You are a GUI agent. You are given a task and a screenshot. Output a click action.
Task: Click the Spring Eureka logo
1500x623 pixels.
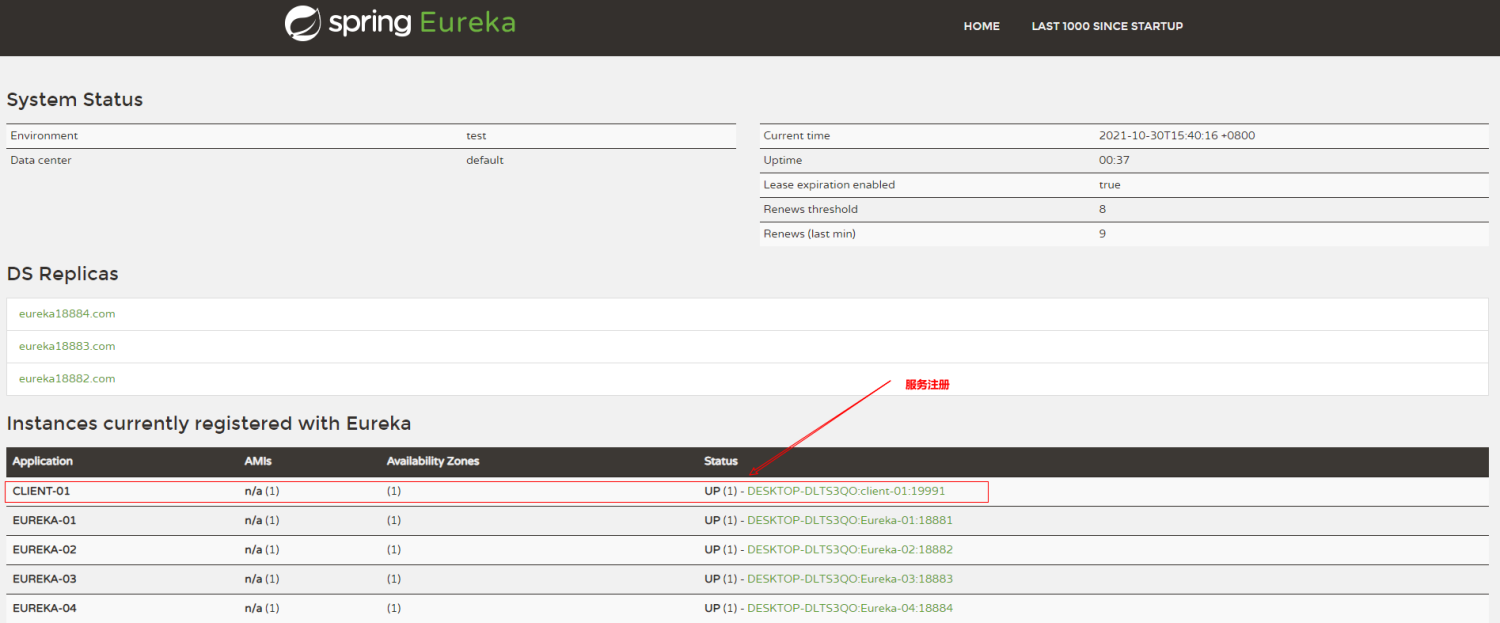[x=400, y=22]
